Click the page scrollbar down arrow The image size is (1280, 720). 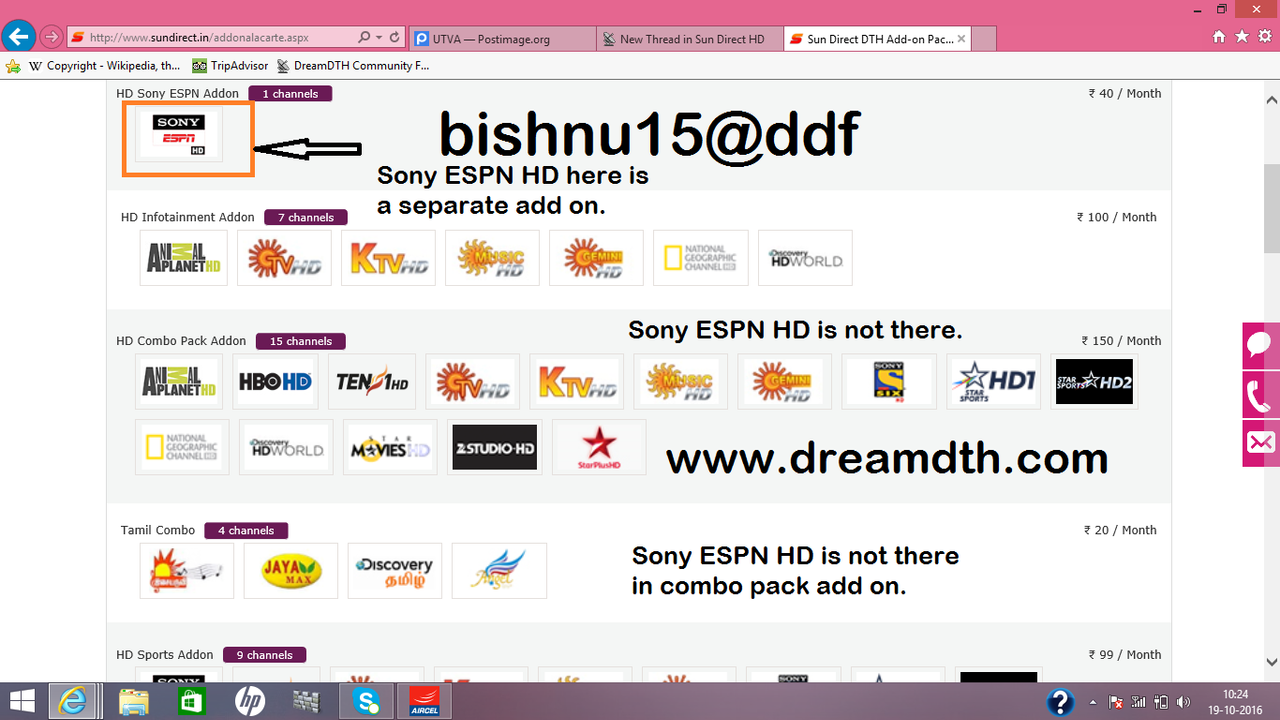pyautogui.click(x=1272, y=661)
